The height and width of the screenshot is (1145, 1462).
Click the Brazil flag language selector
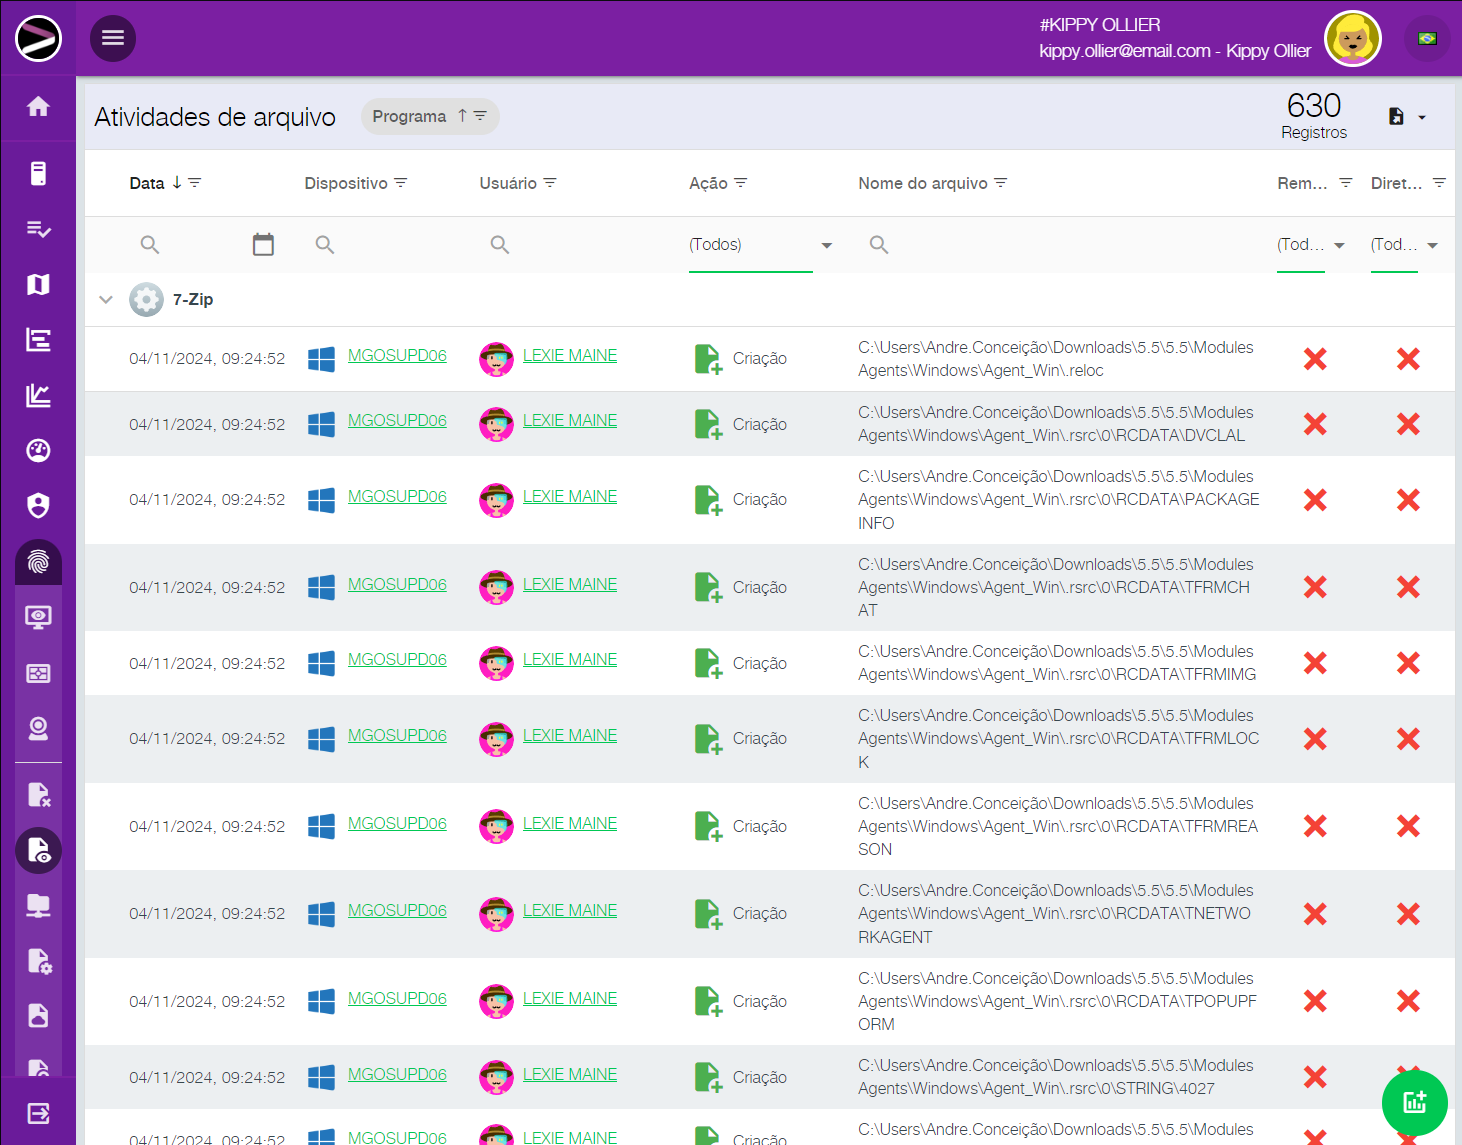pyautogui.click(x=1427, y=39)
